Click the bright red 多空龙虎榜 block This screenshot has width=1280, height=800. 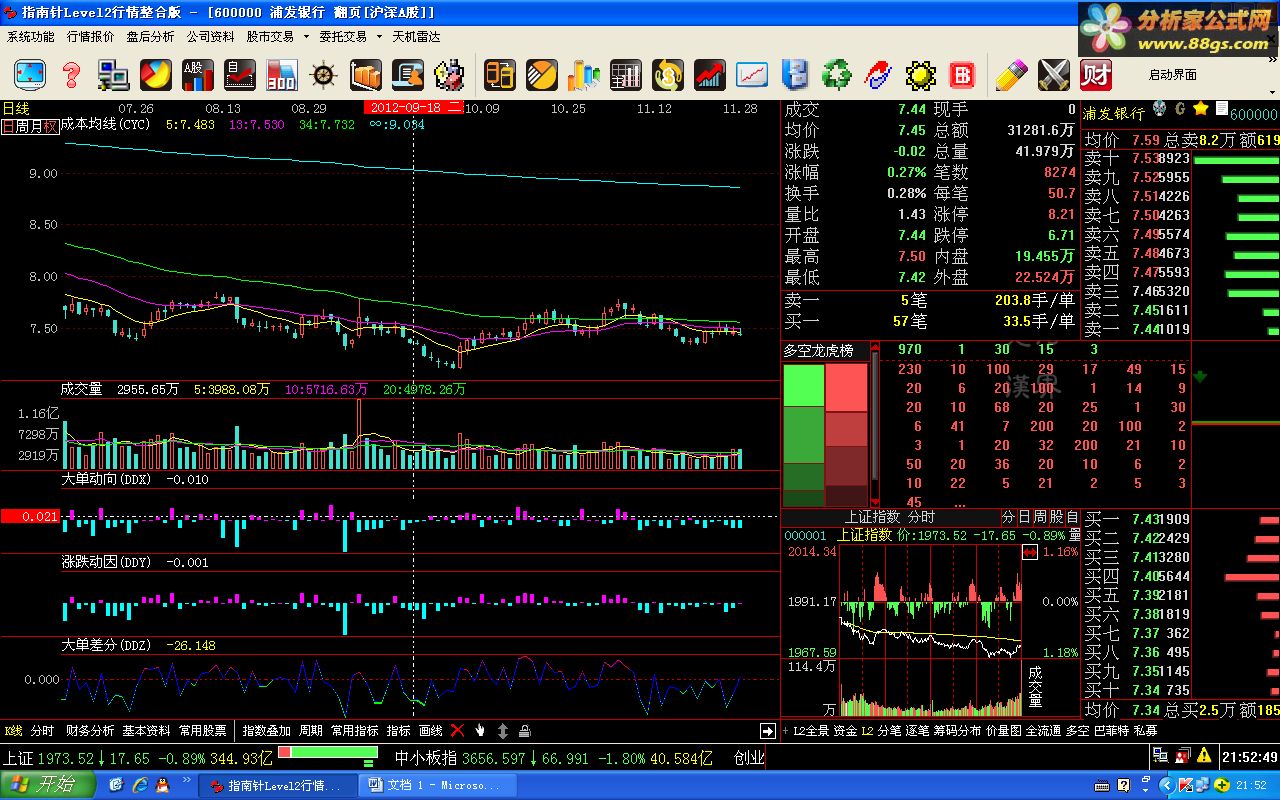[x=847, y=388]
